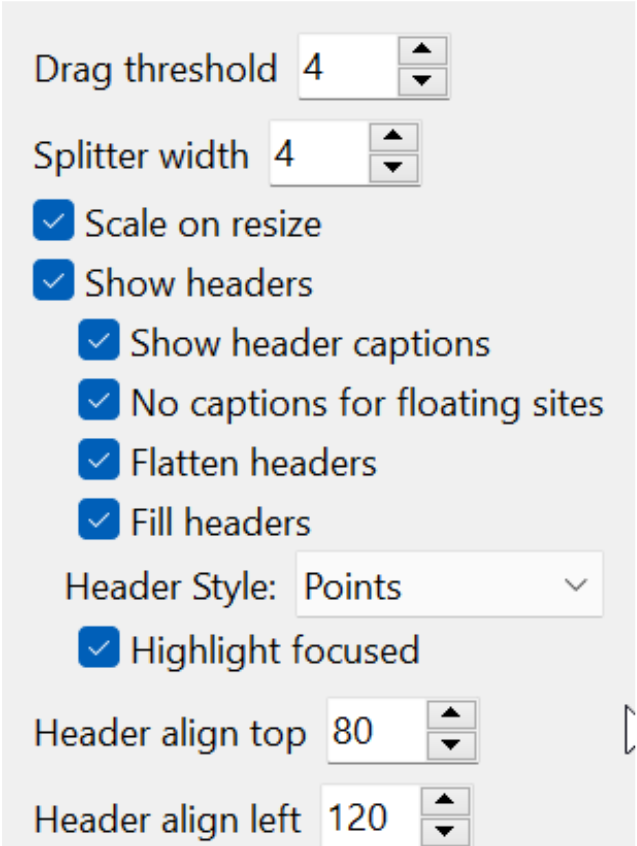Screen dimensions: 637x846
Task: Uncheck No captions for floating sites
Action: point(99,402)
